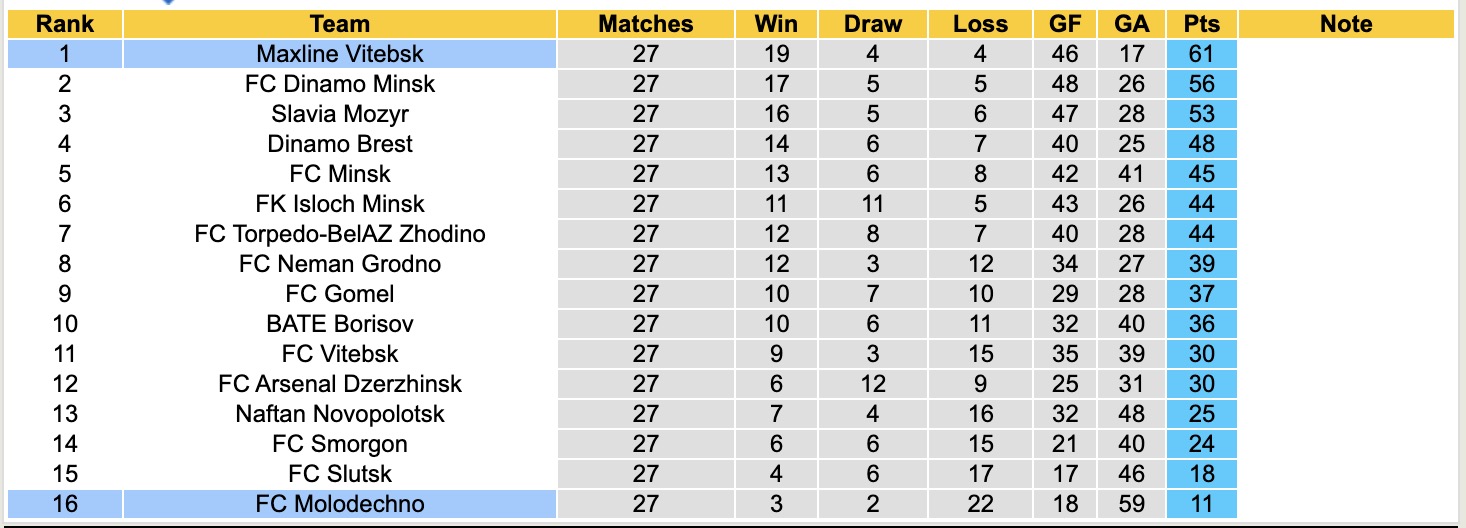This screenshot has width=1466, height=528.
Task: Sort by the Matches column header
Action: pos(645,24)
